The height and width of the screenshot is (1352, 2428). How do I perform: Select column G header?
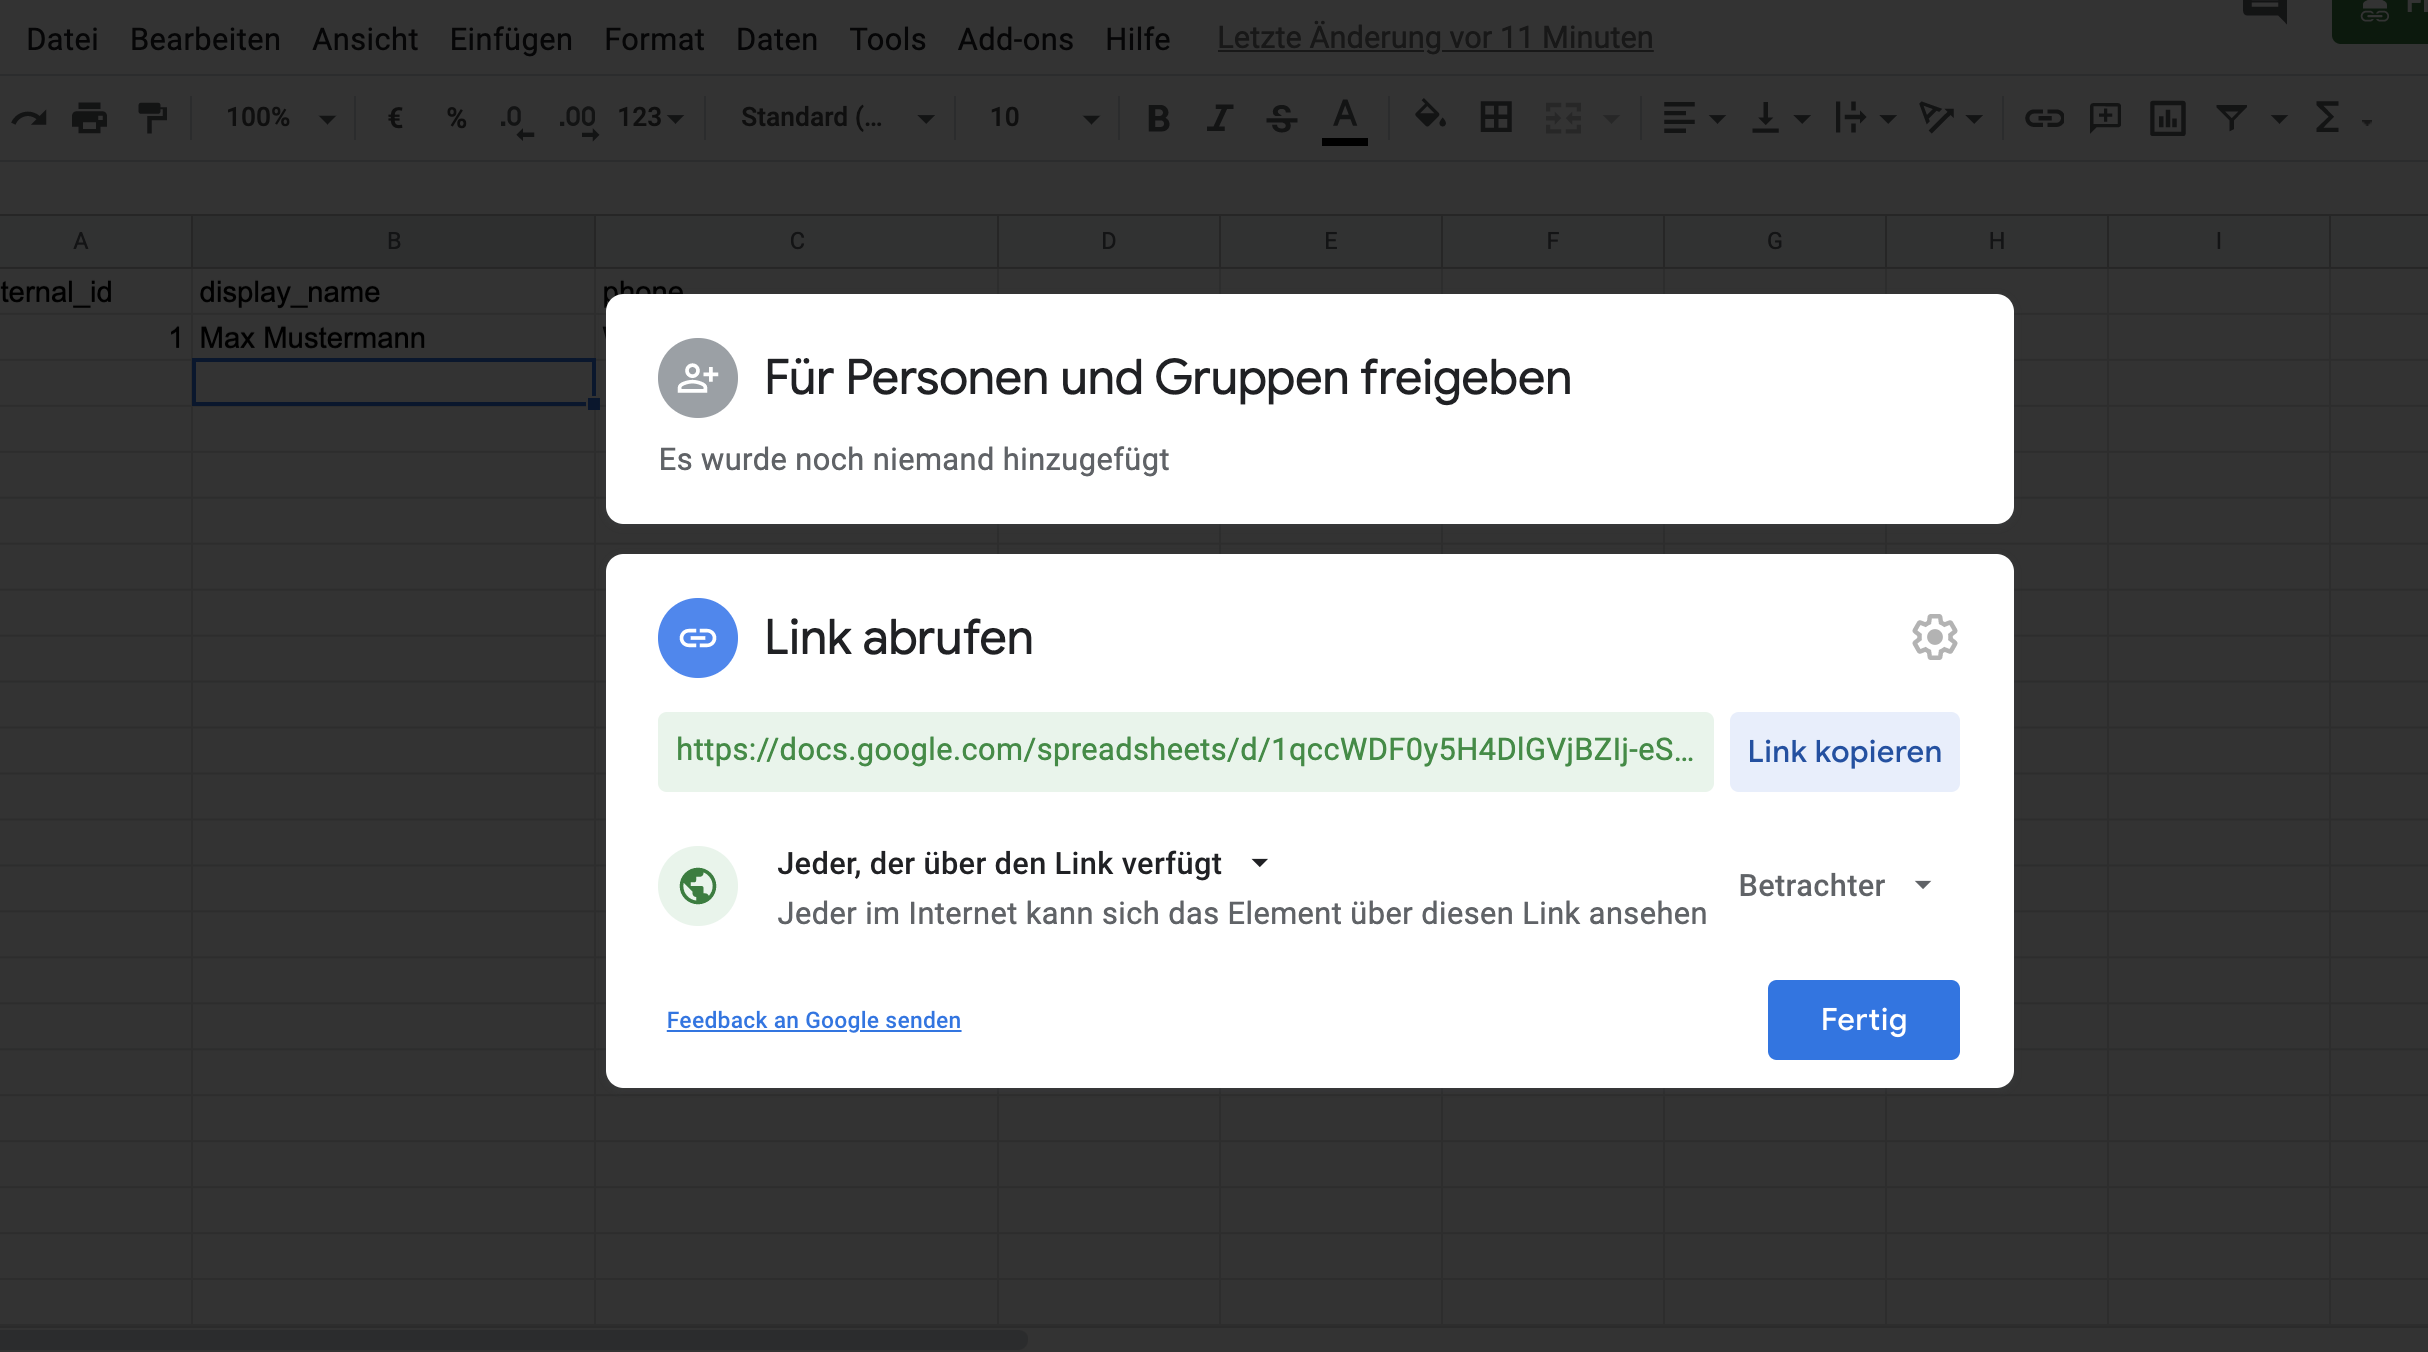(1775, 241)
